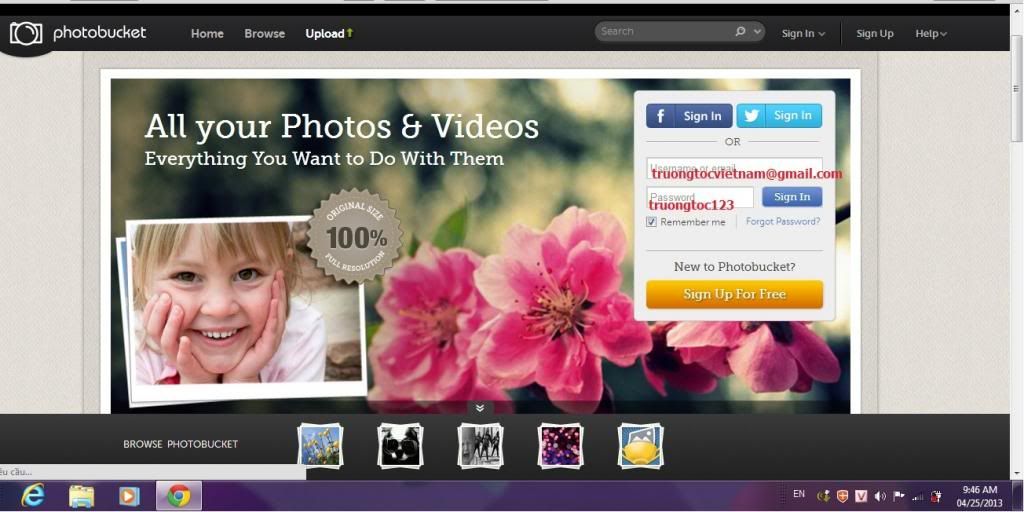Open the Browse menu item
The height and width of the screenshot is (512, 1024).
[264, 33]
